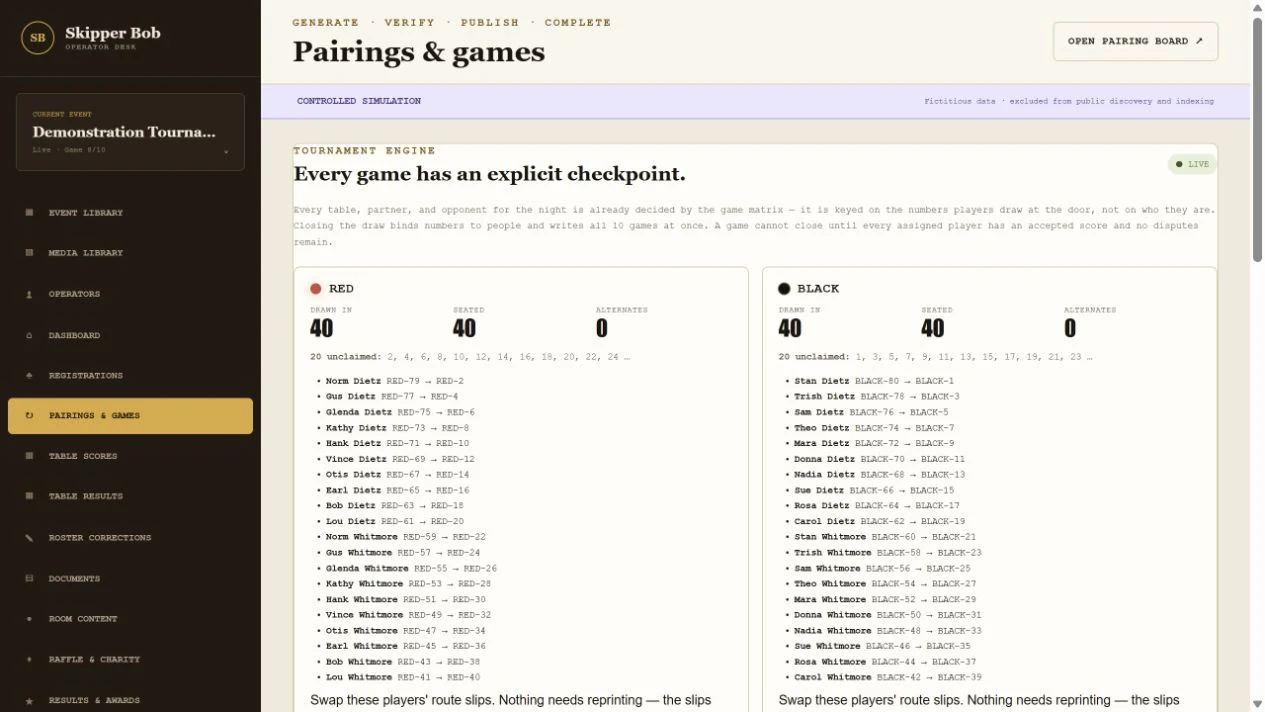
Task: Click the RED 20 unclaimed numbers line
Action: pos(470,357)
